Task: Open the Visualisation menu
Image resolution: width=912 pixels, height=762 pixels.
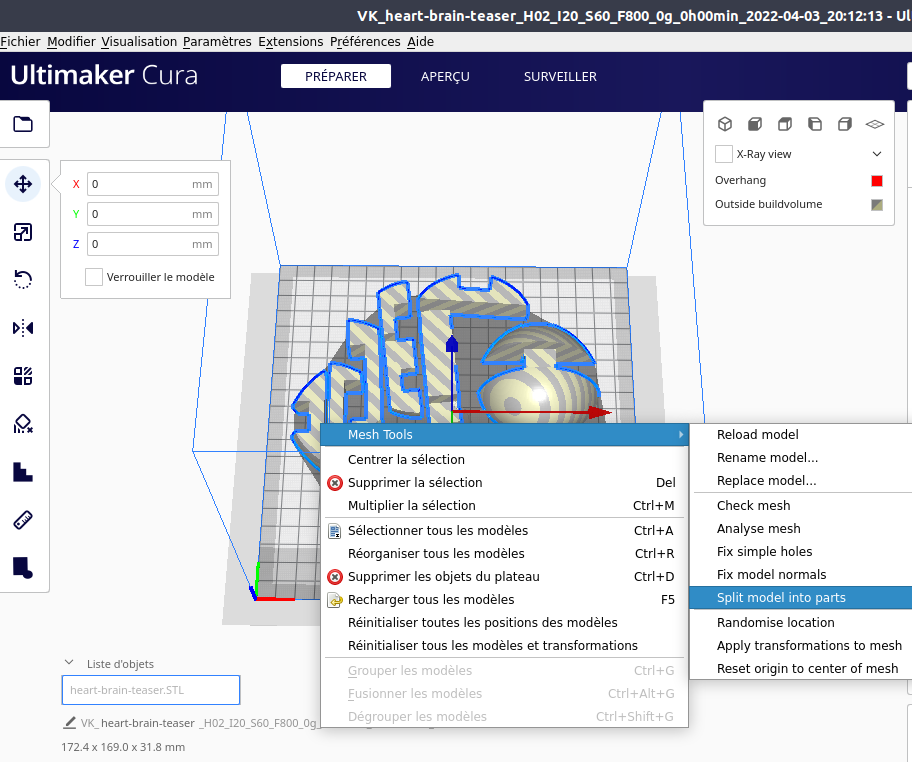Action: pyautogui.click(x=139, y=41)
